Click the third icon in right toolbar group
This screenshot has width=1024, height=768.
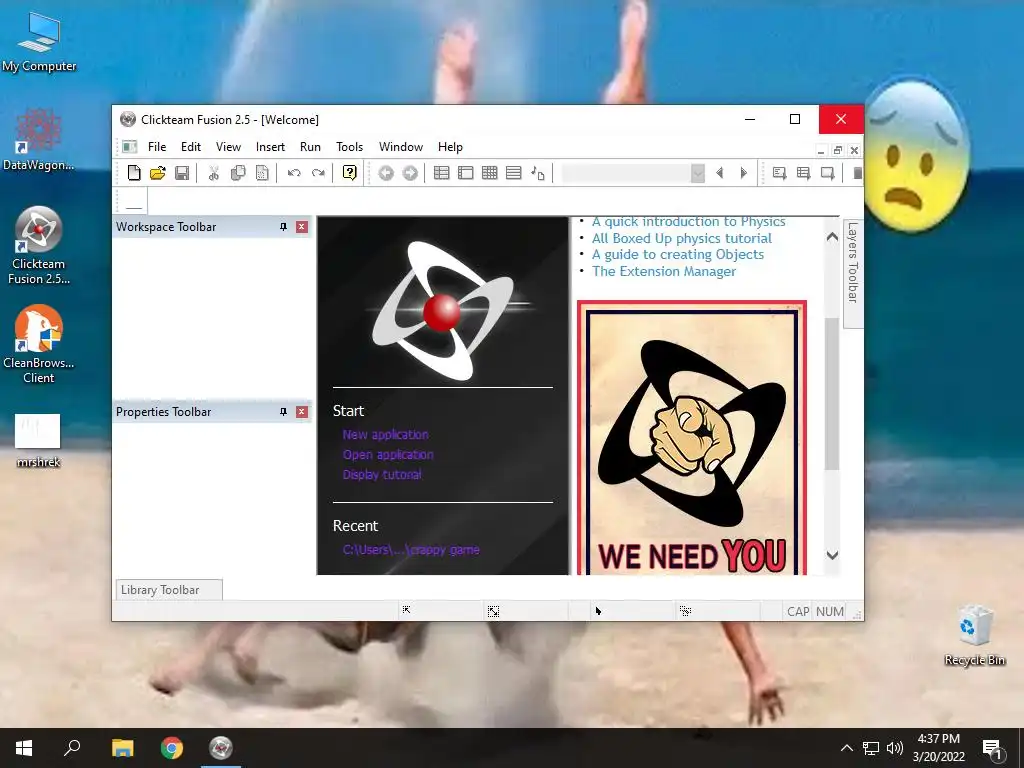point(827,173)
